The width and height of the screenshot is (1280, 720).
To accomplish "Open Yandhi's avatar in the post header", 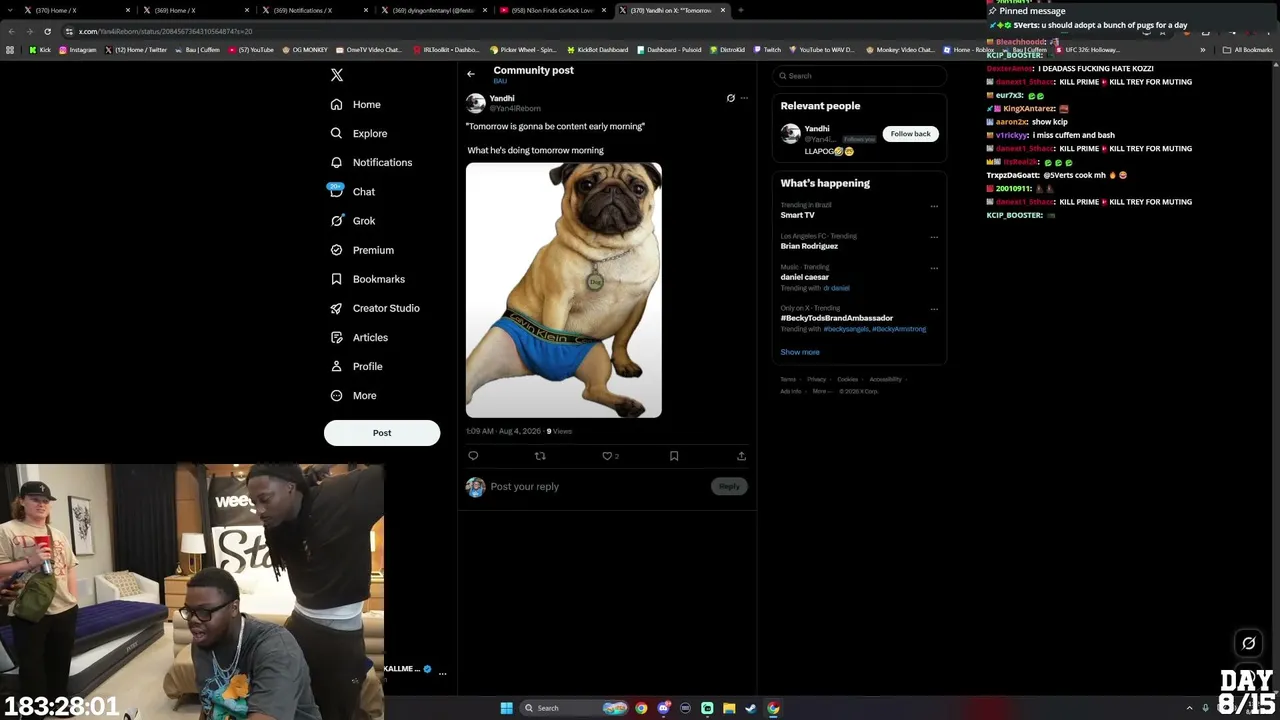I will [x=476, y=103].
